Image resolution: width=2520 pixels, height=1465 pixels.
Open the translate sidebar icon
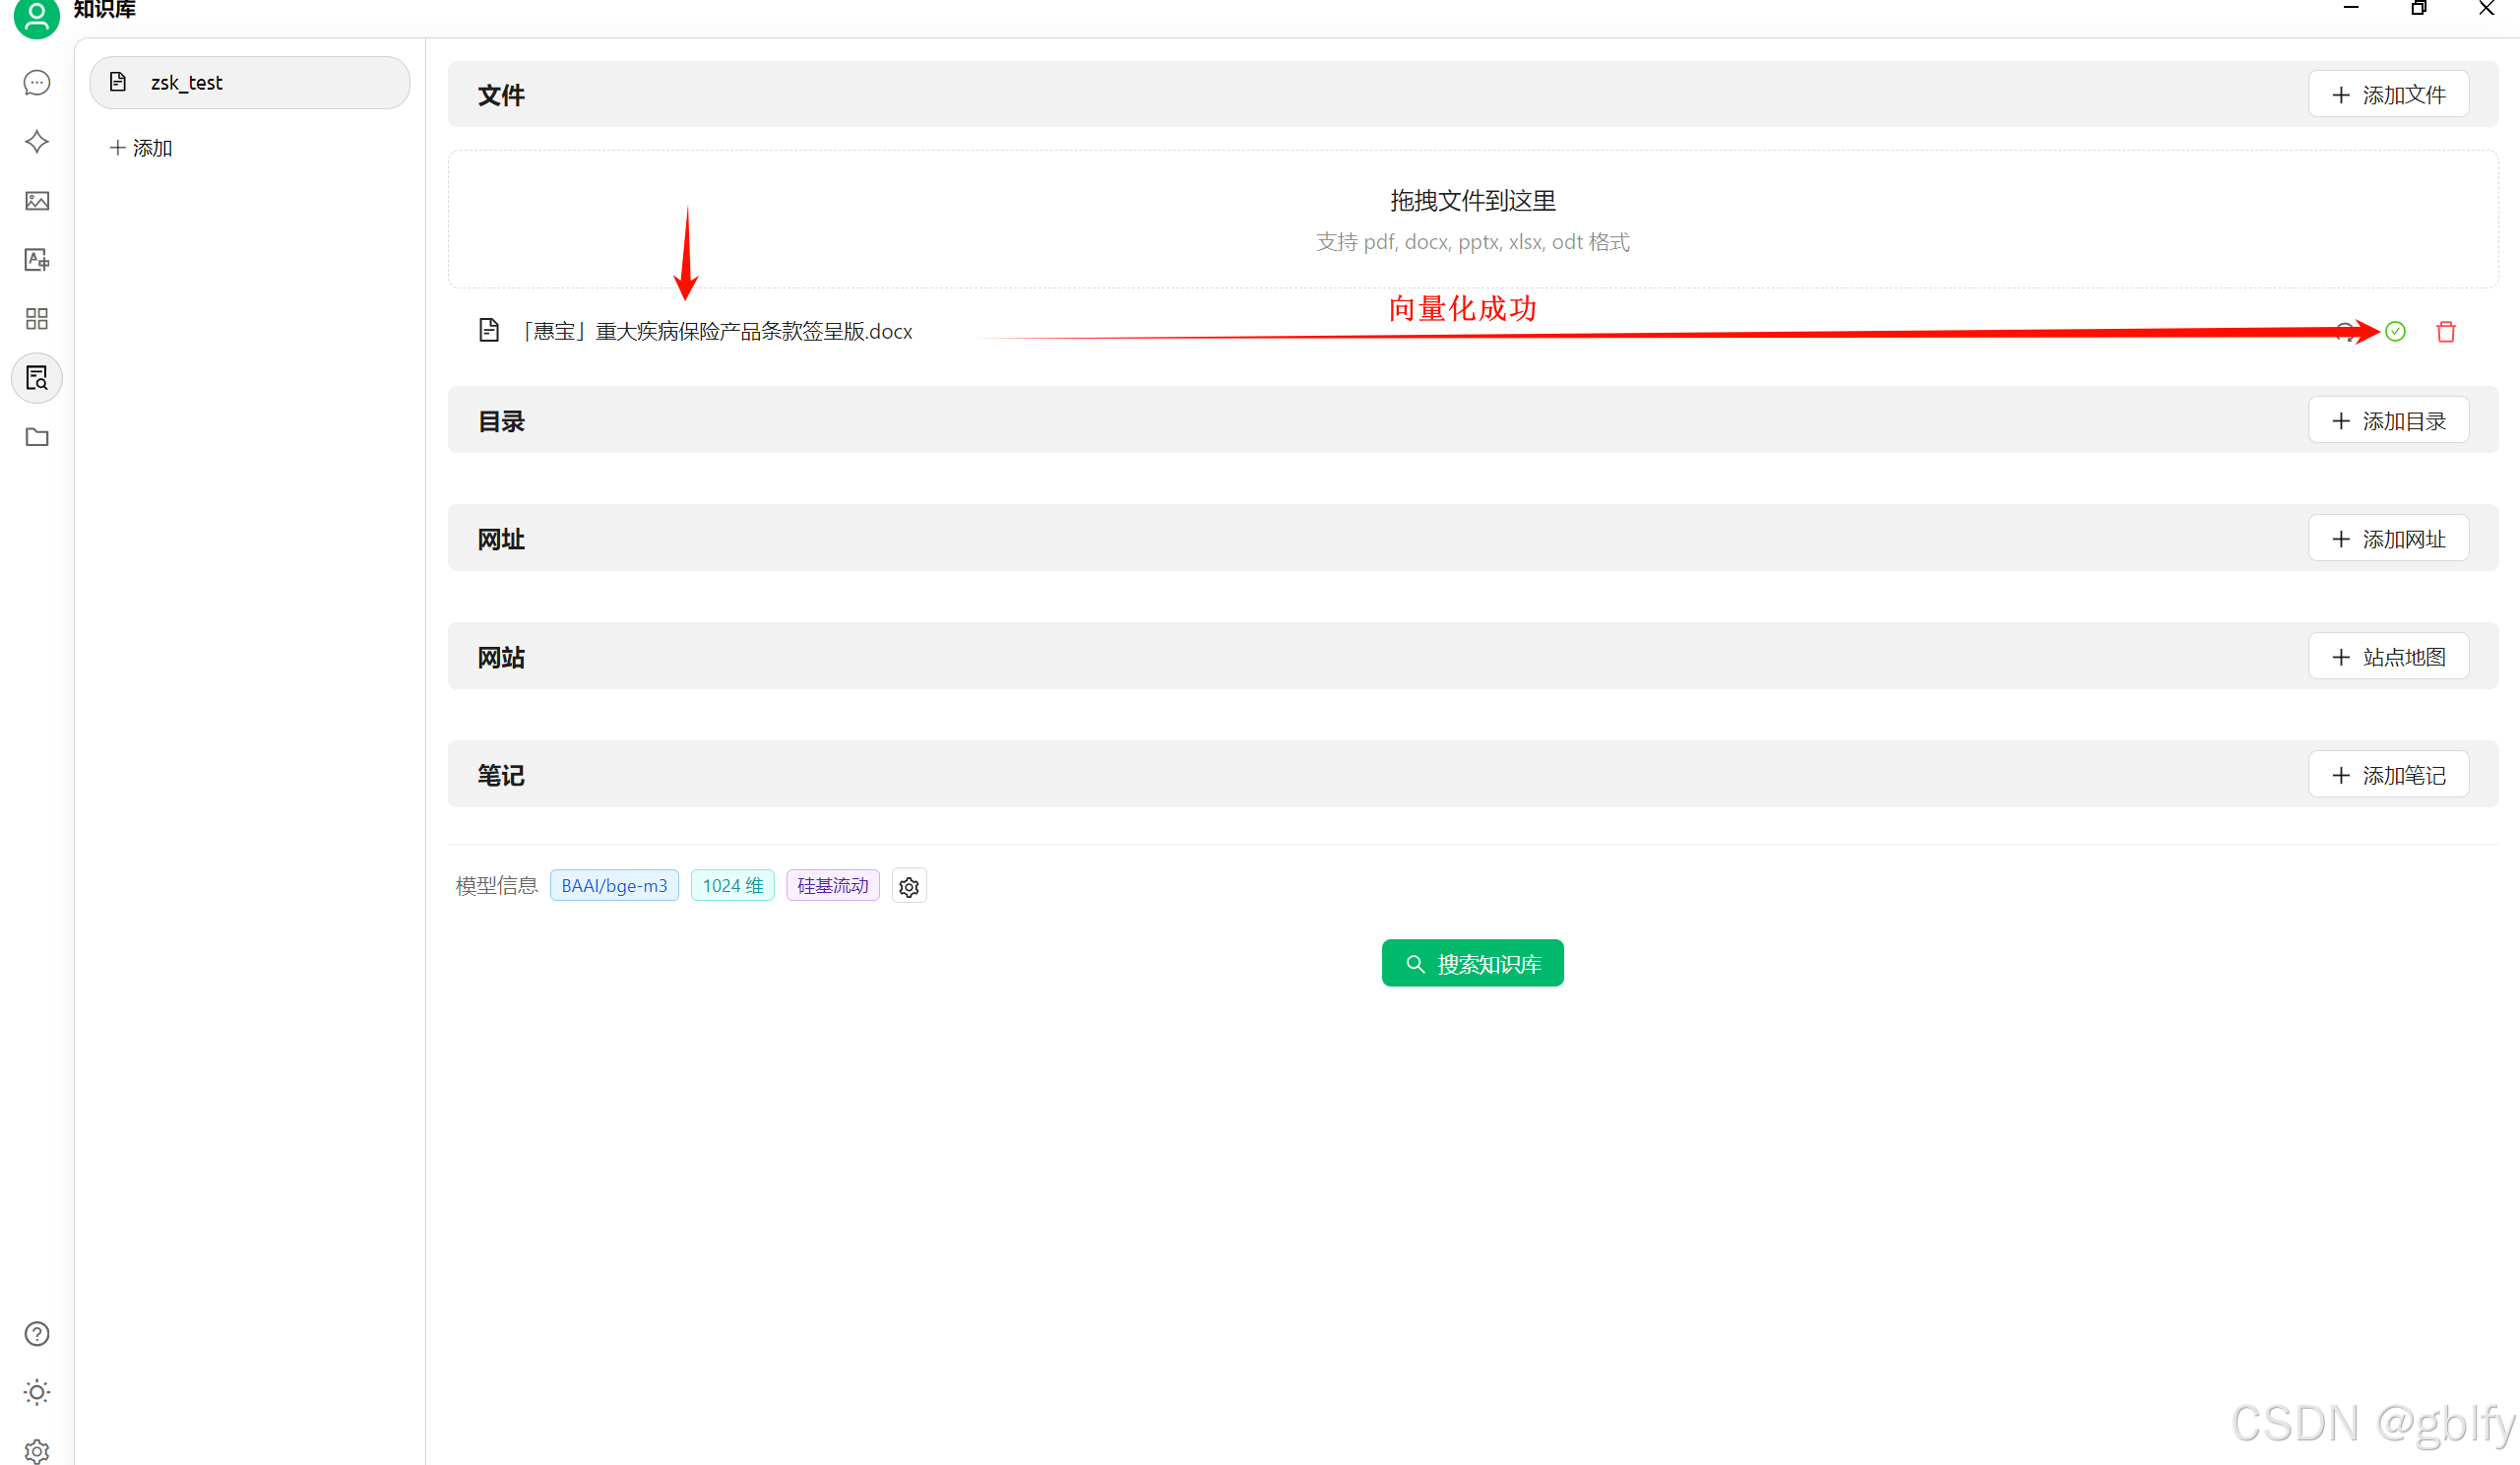tap(37, 260)
